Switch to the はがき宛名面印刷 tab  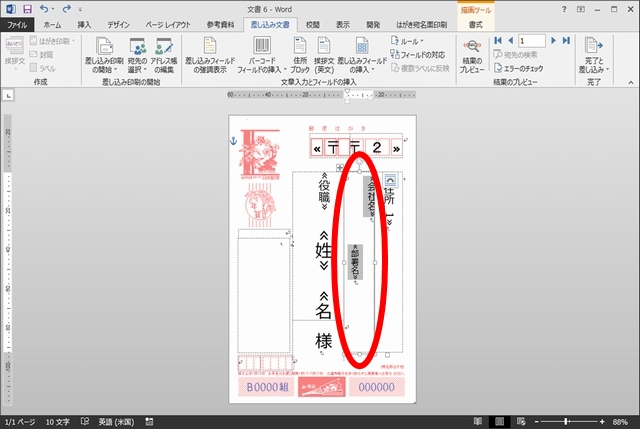[422, 25]
